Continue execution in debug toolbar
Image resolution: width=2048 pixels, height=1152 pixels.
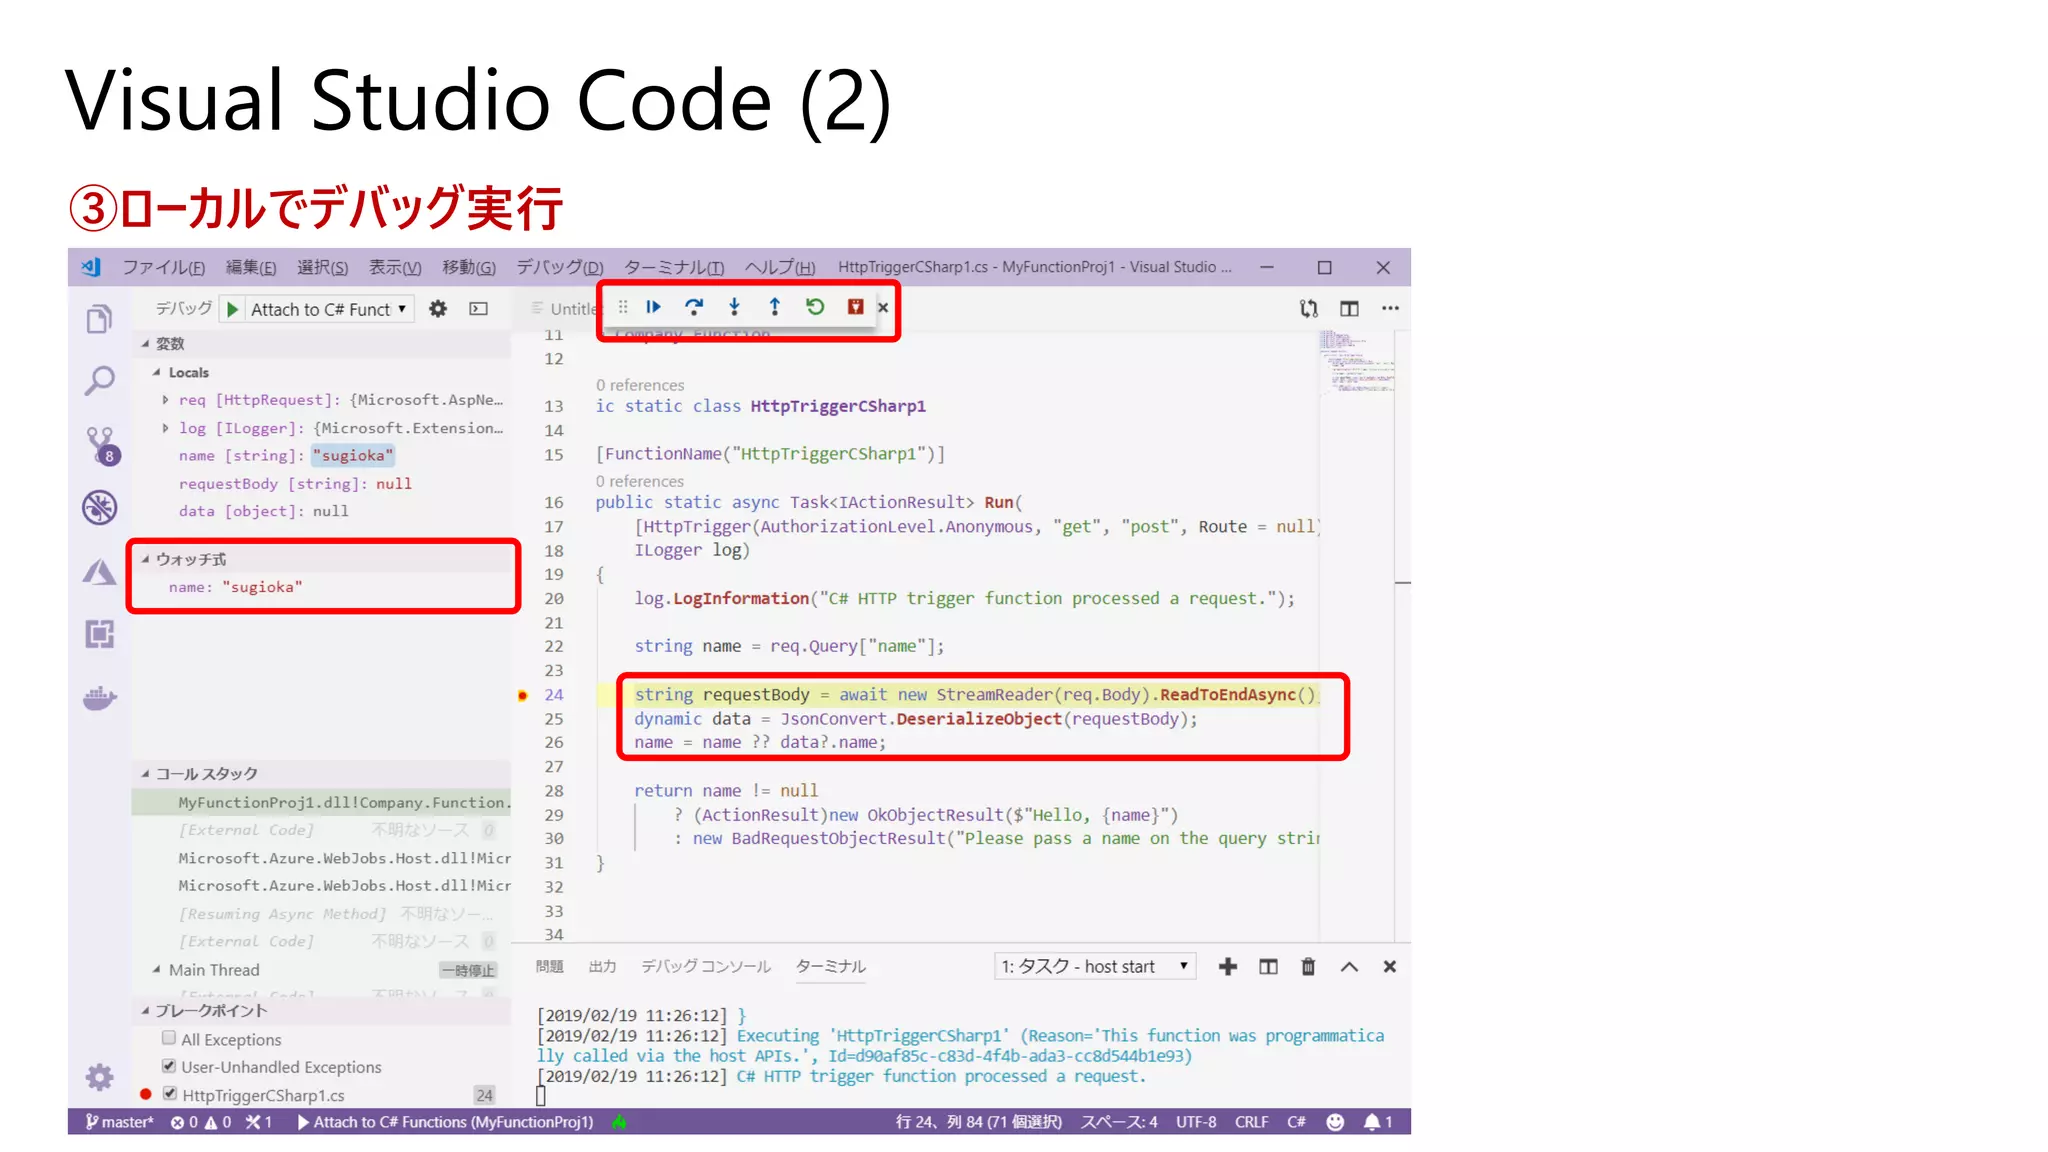click(x=653, y=307)
